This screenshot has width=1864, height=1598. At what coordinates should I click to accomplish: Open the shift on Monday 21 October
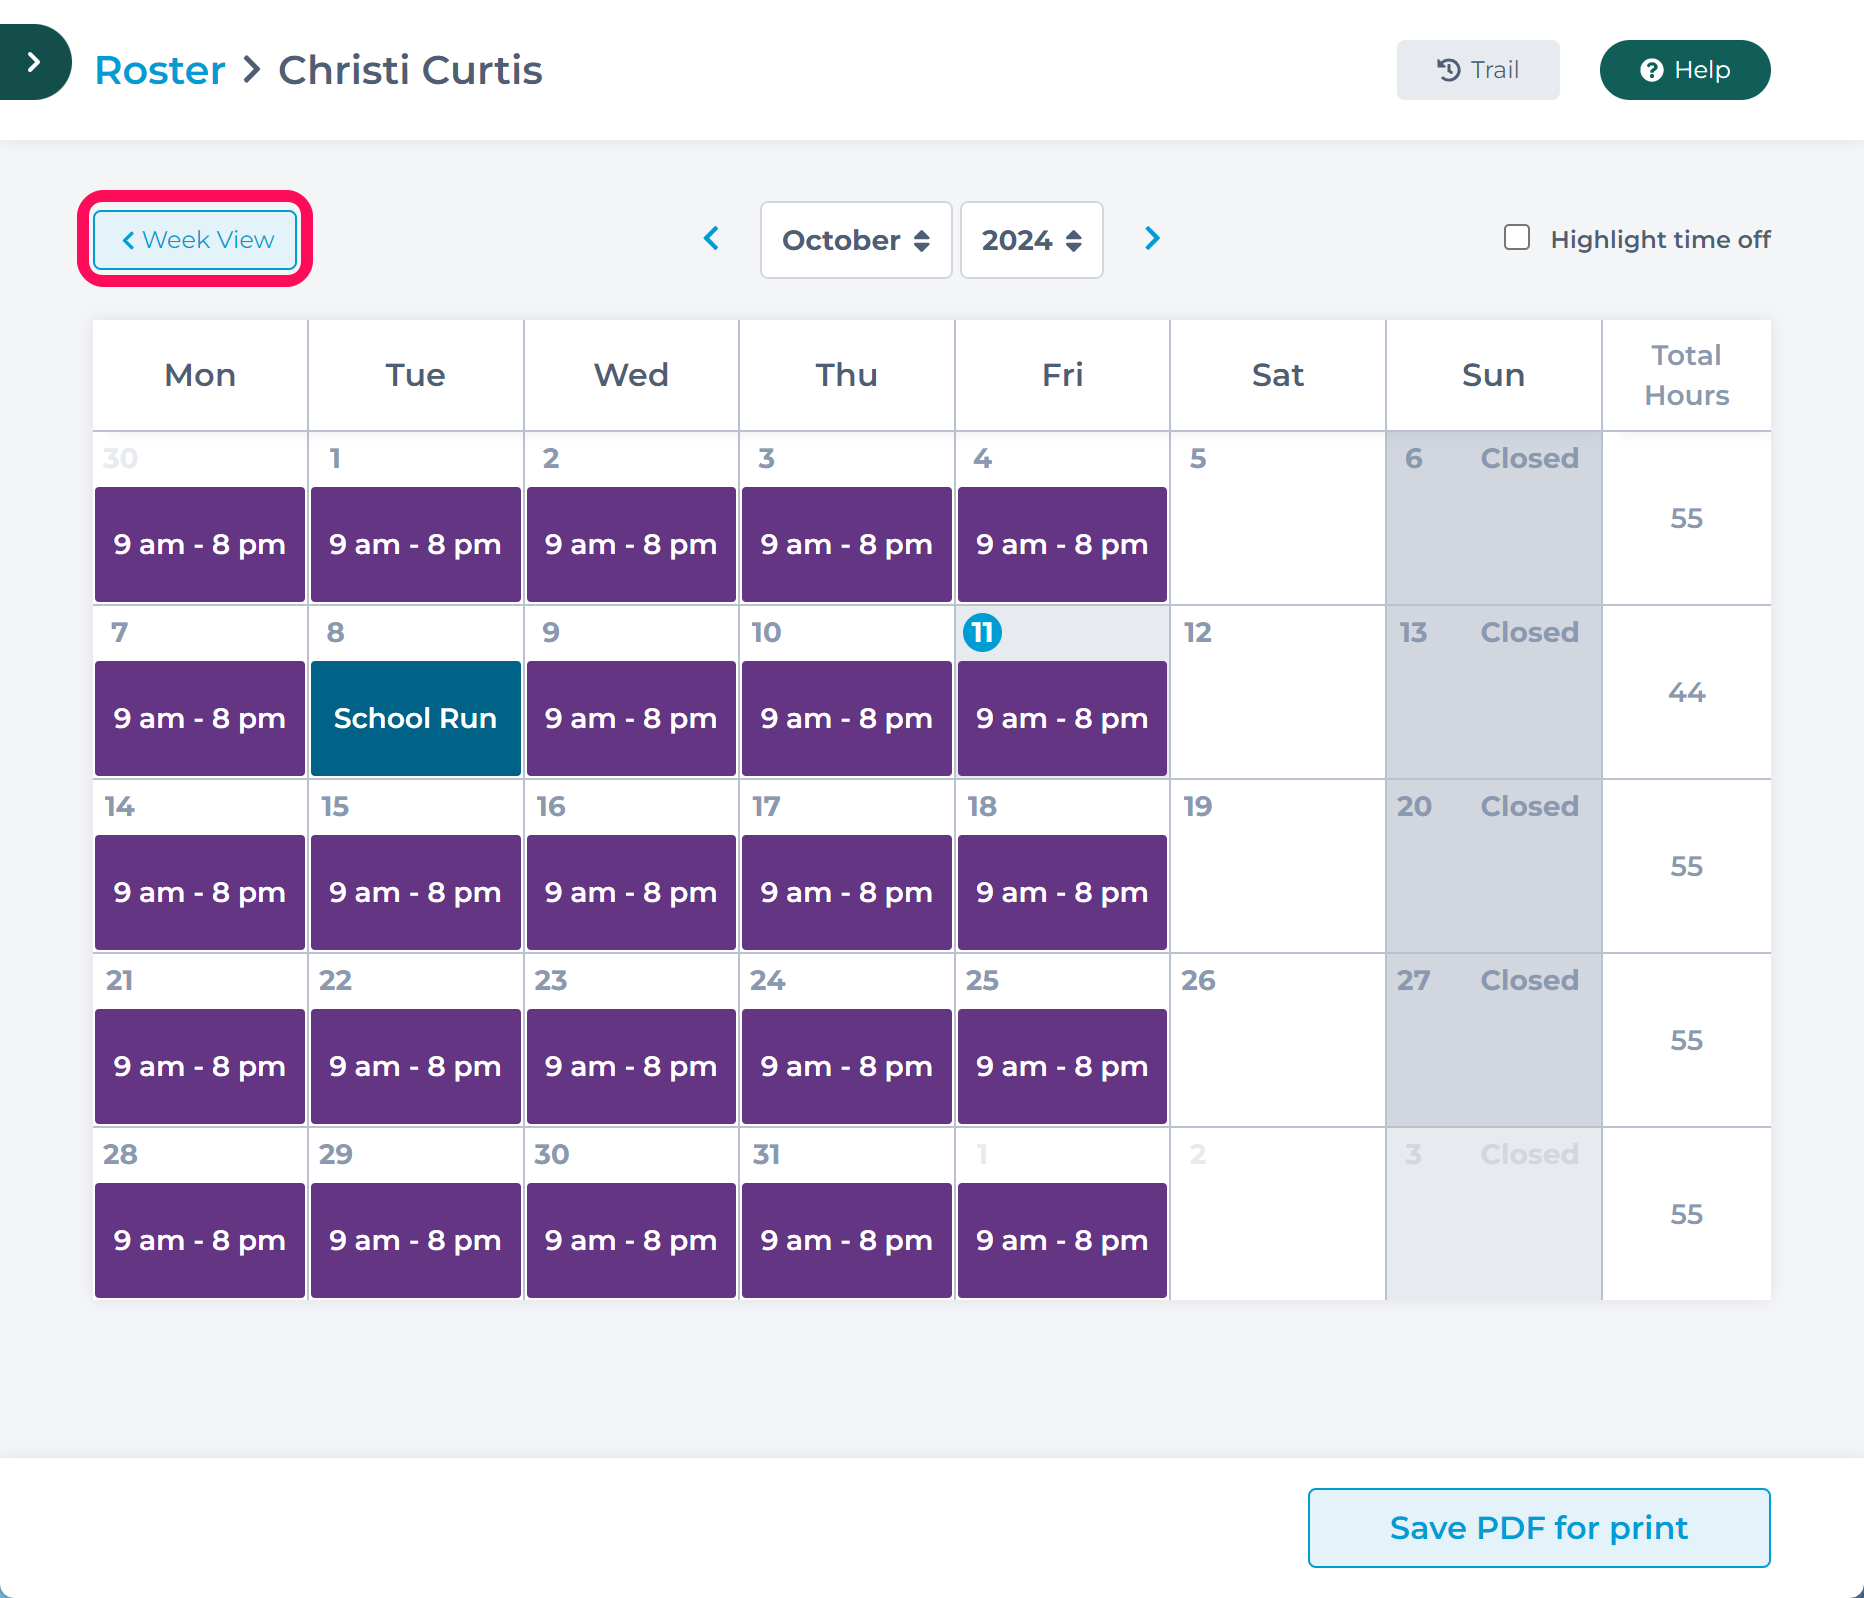pyautogui.click(x=200, y=1066)
